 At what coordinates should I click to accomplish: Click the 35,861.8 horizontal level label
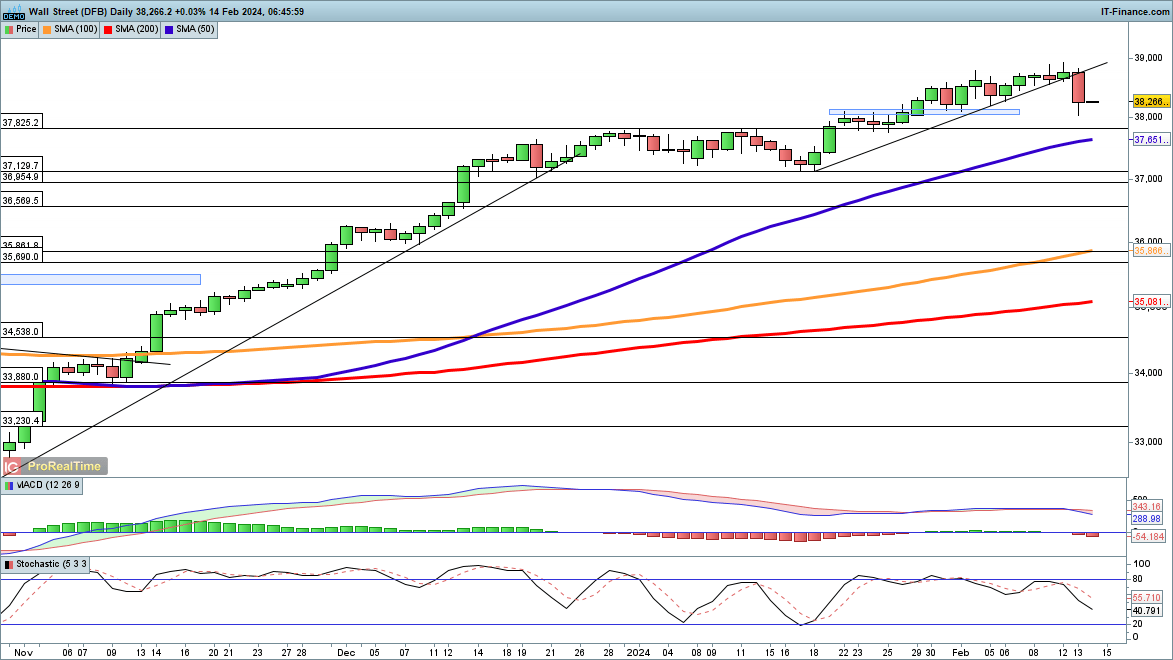click(21, 245)
